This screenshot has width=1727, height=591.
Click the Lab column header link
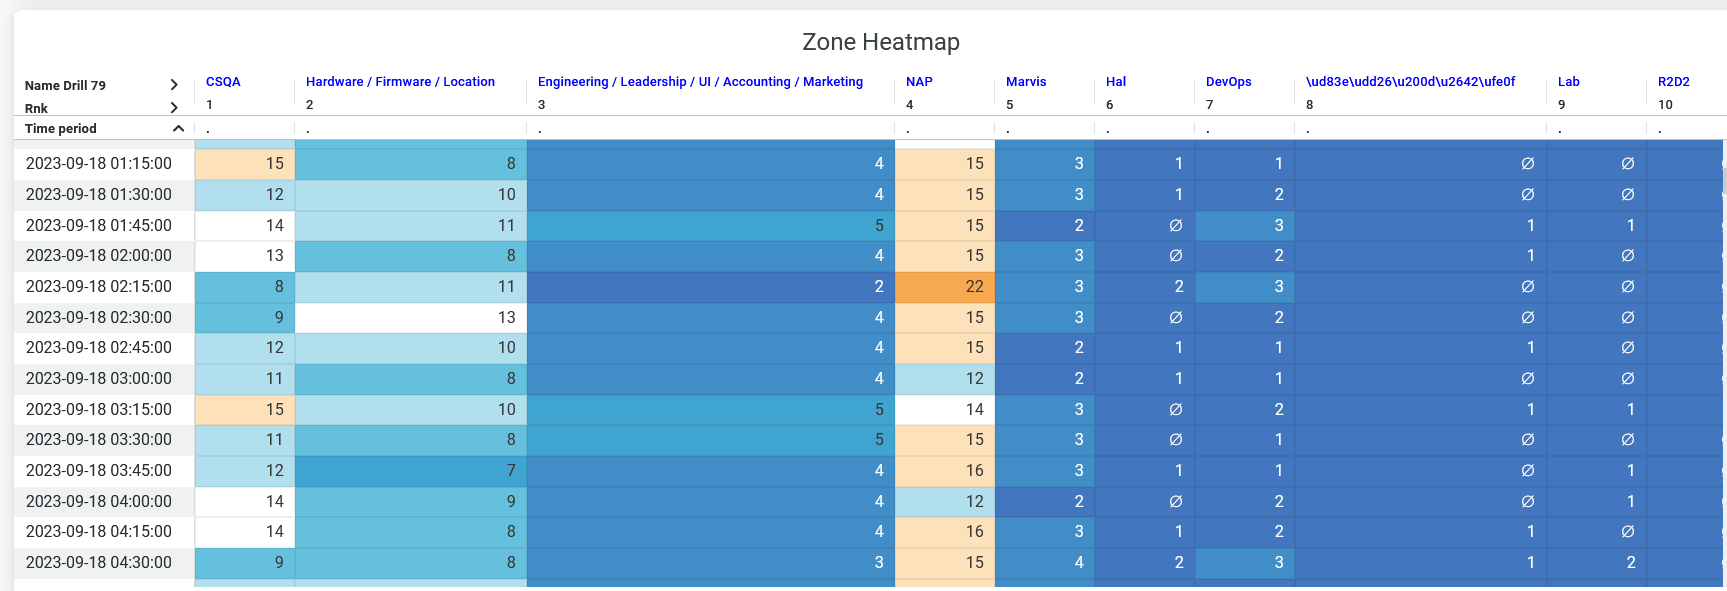1568,82
